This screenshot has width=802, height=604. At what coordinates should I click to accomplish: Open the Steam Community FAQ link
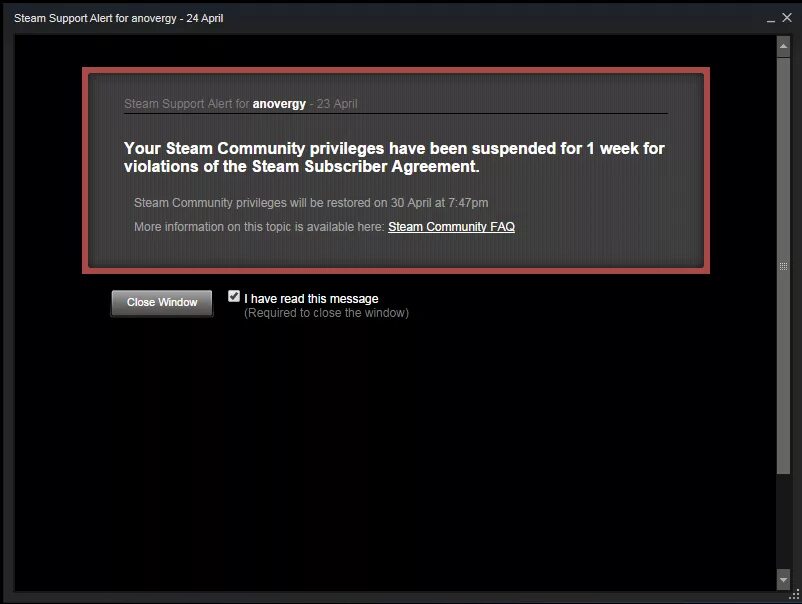point(451,227)
